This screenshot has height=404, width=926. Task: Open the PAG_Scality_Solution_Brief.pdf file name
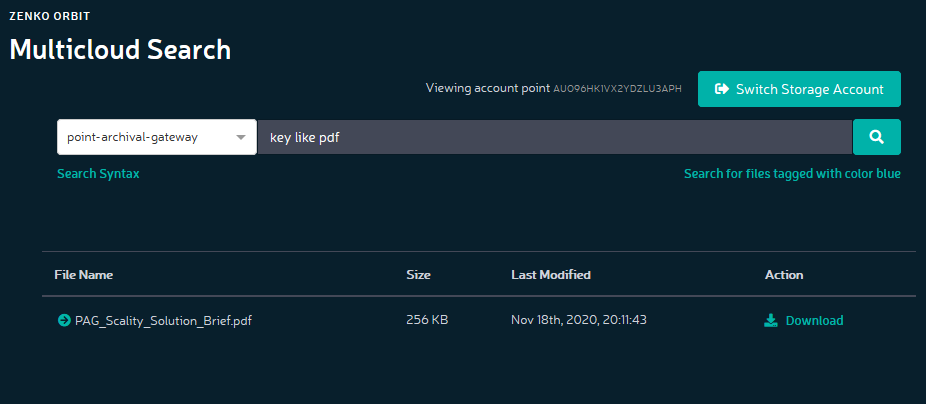coord(164,321)
